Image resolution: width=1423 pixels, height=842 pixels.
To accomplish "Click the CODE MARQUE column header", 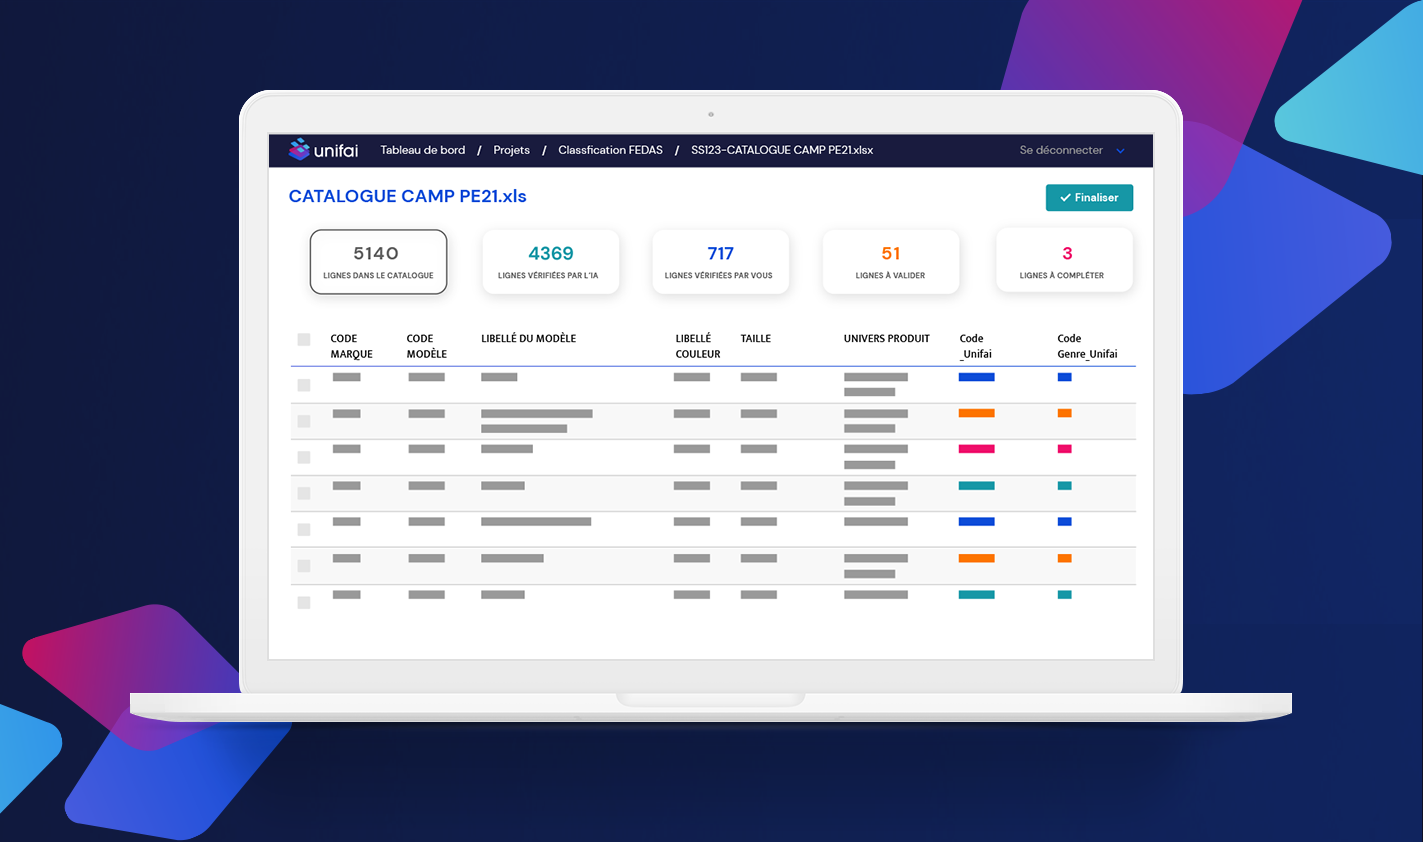I will (351, 346).
